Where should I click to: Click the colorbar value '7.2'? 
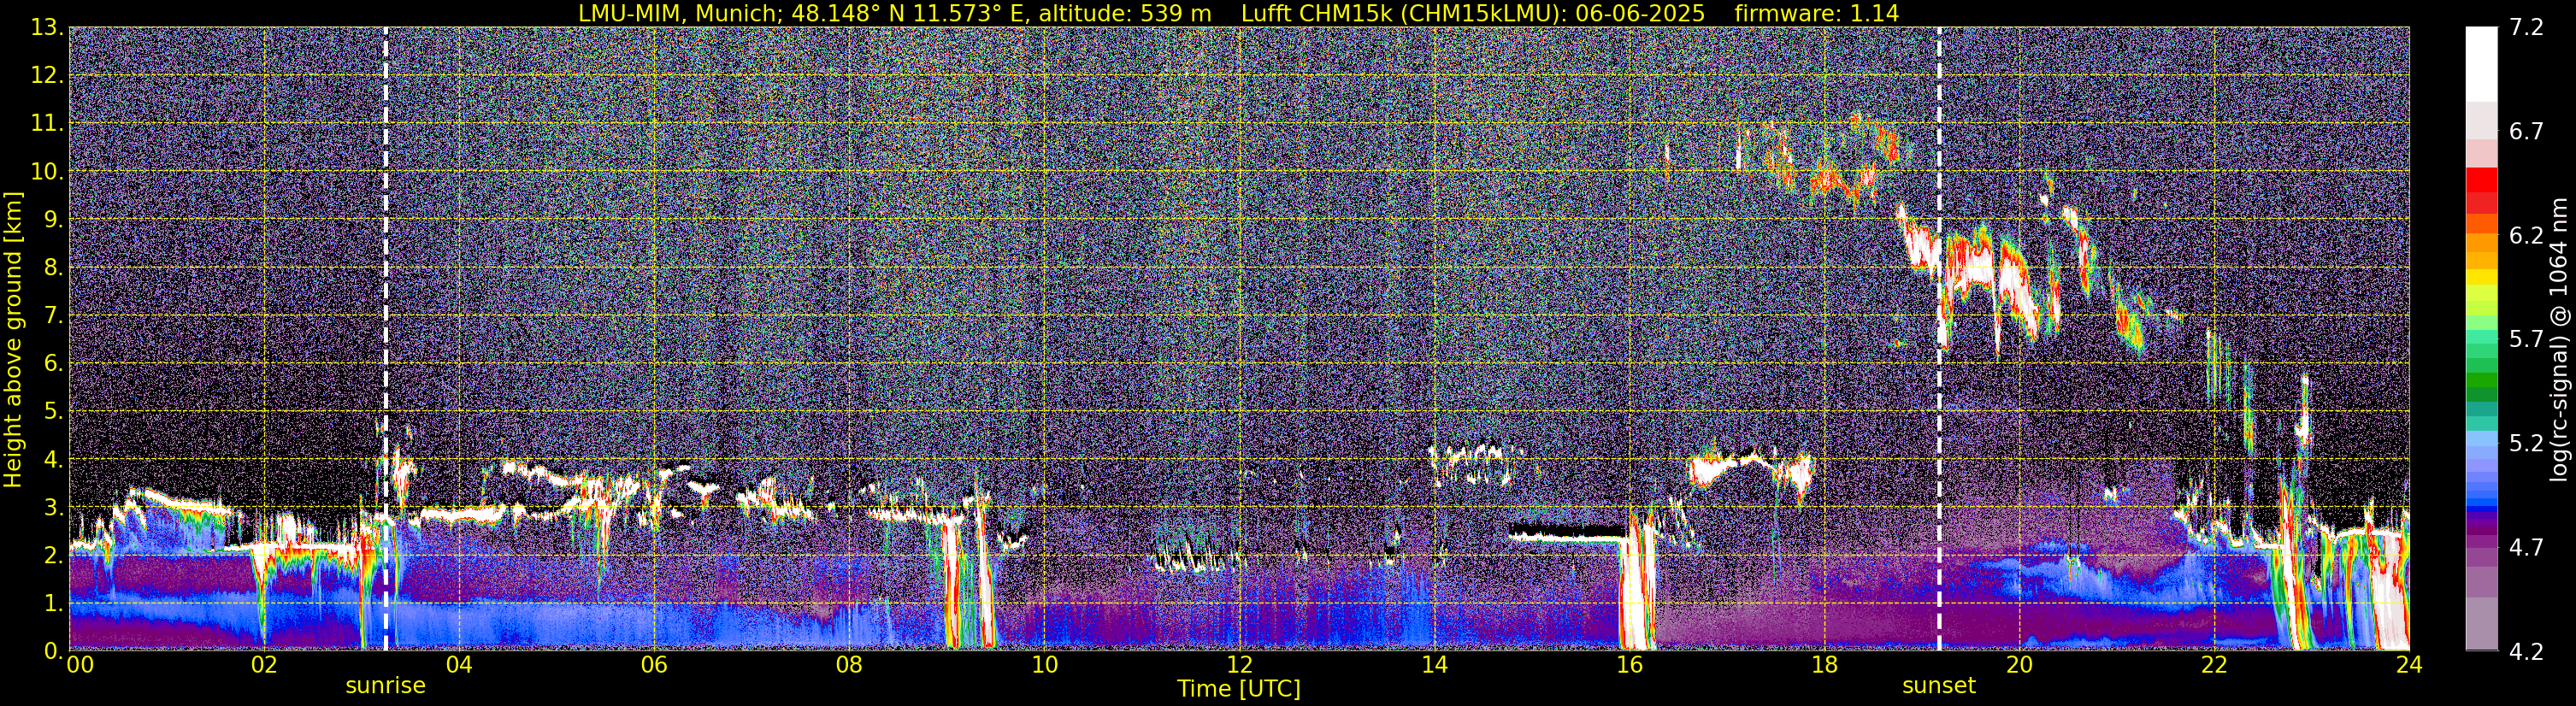[2526, 28]
